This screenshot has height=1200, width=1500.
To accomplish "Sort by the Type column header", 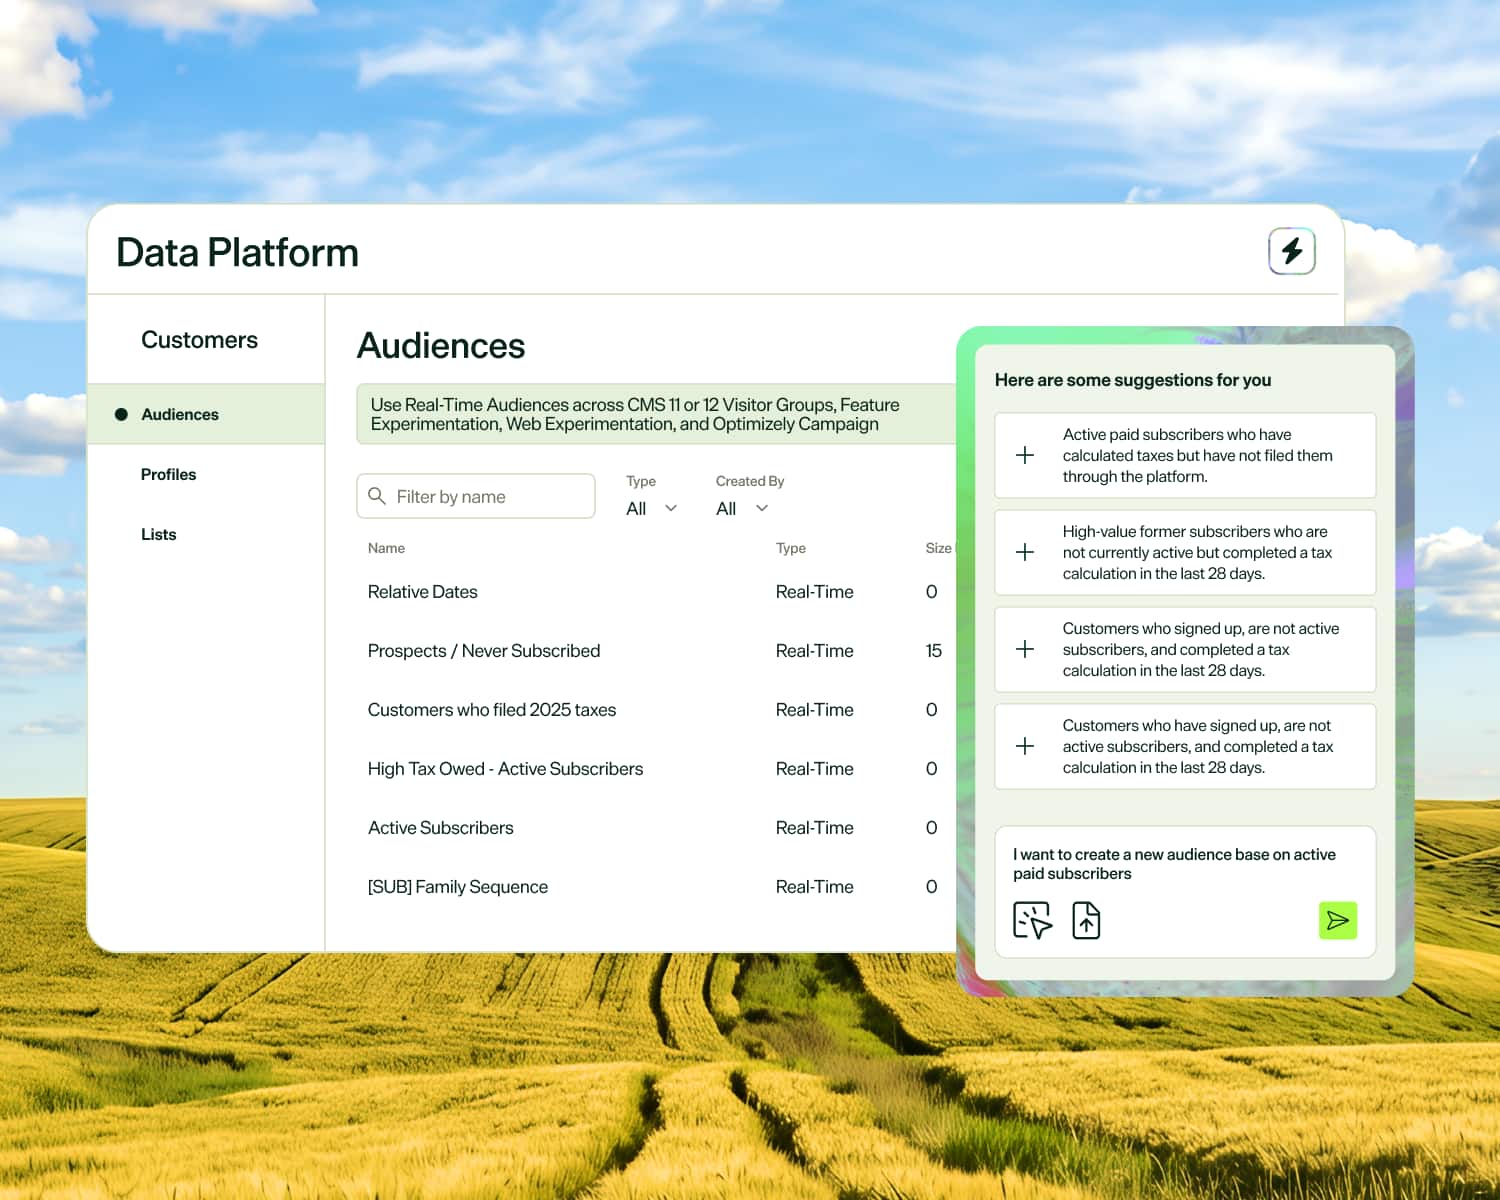I will point(791,548).
